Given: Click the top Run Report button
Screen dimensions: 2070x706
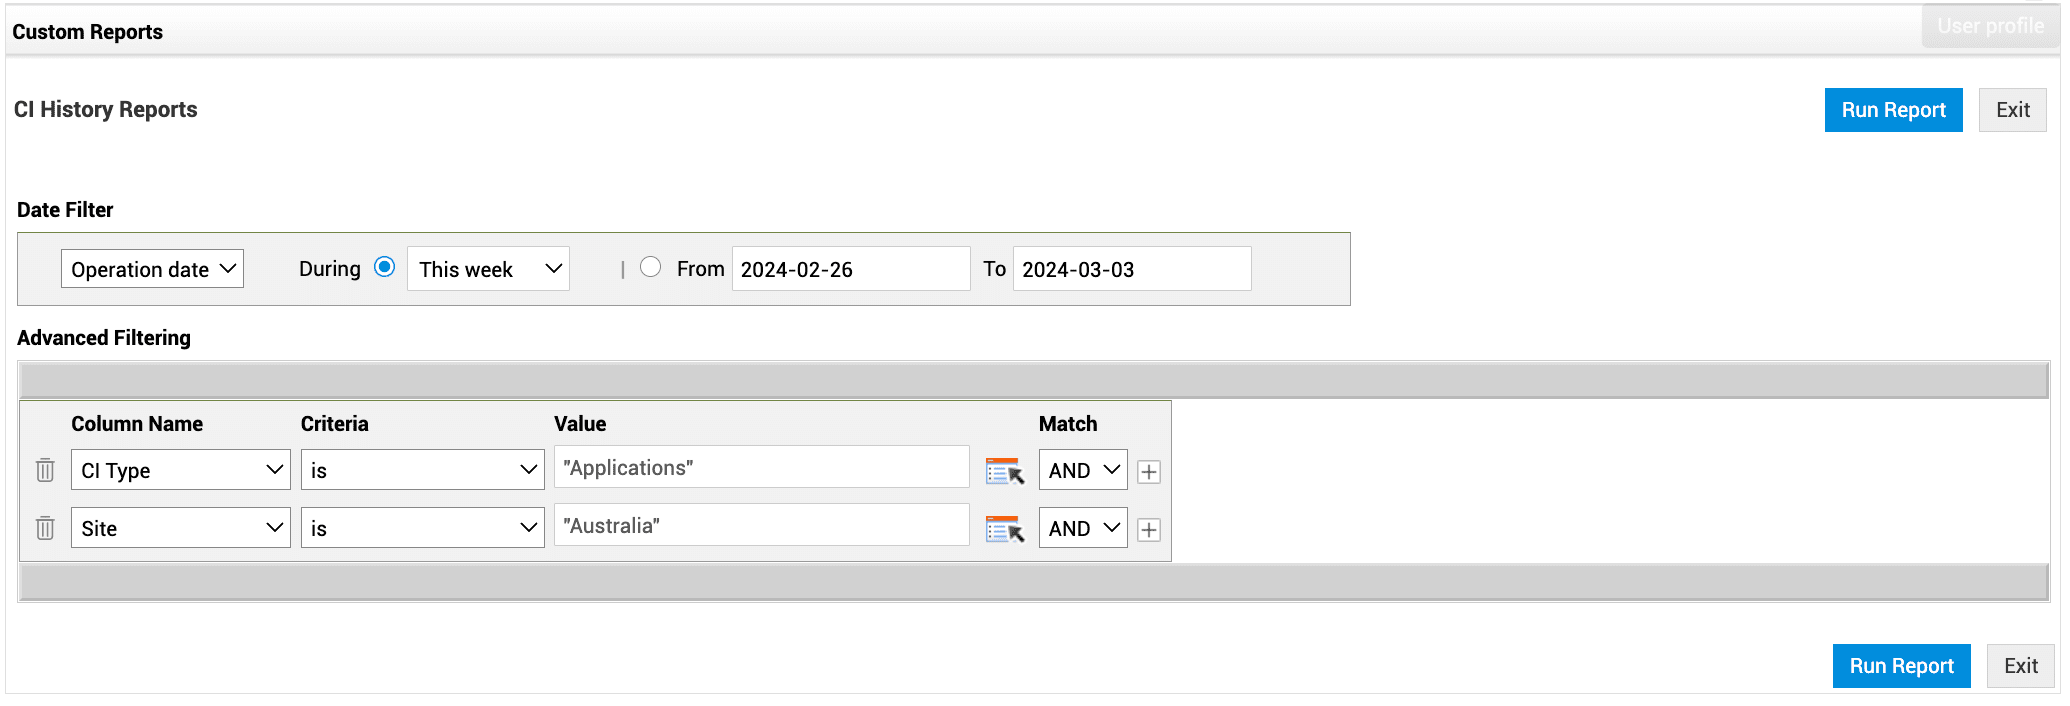Looking at the screenshot, I should point(1893,110).
